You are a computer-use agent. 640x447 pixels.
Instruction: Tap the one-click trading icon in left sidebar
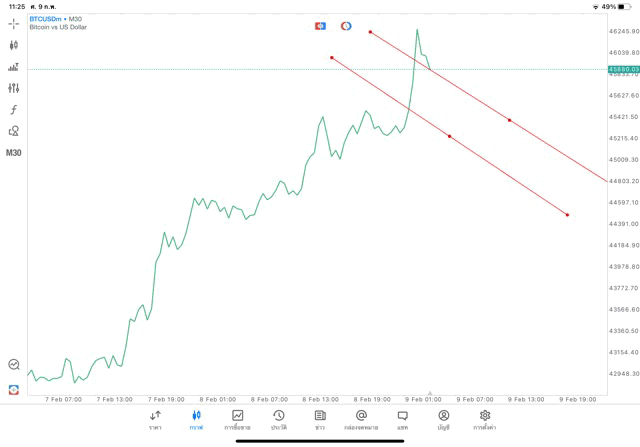coord(14,389)
